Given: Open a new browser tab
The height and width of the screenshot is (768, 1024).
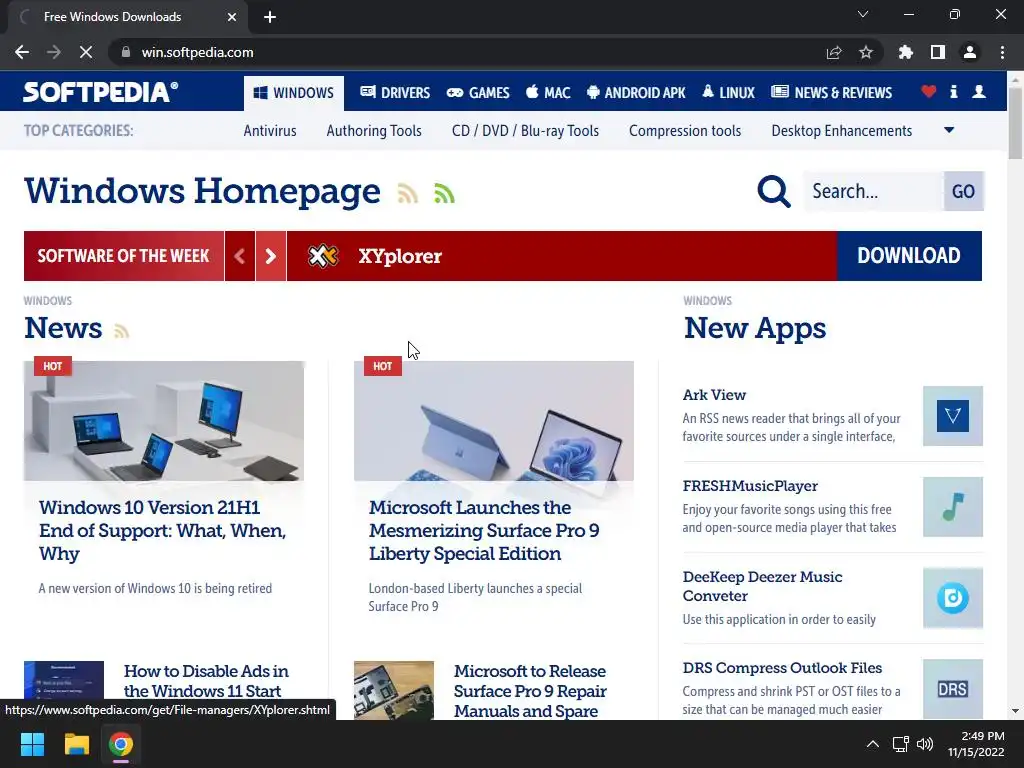Looking at the screenshot, I should (270, 17).
